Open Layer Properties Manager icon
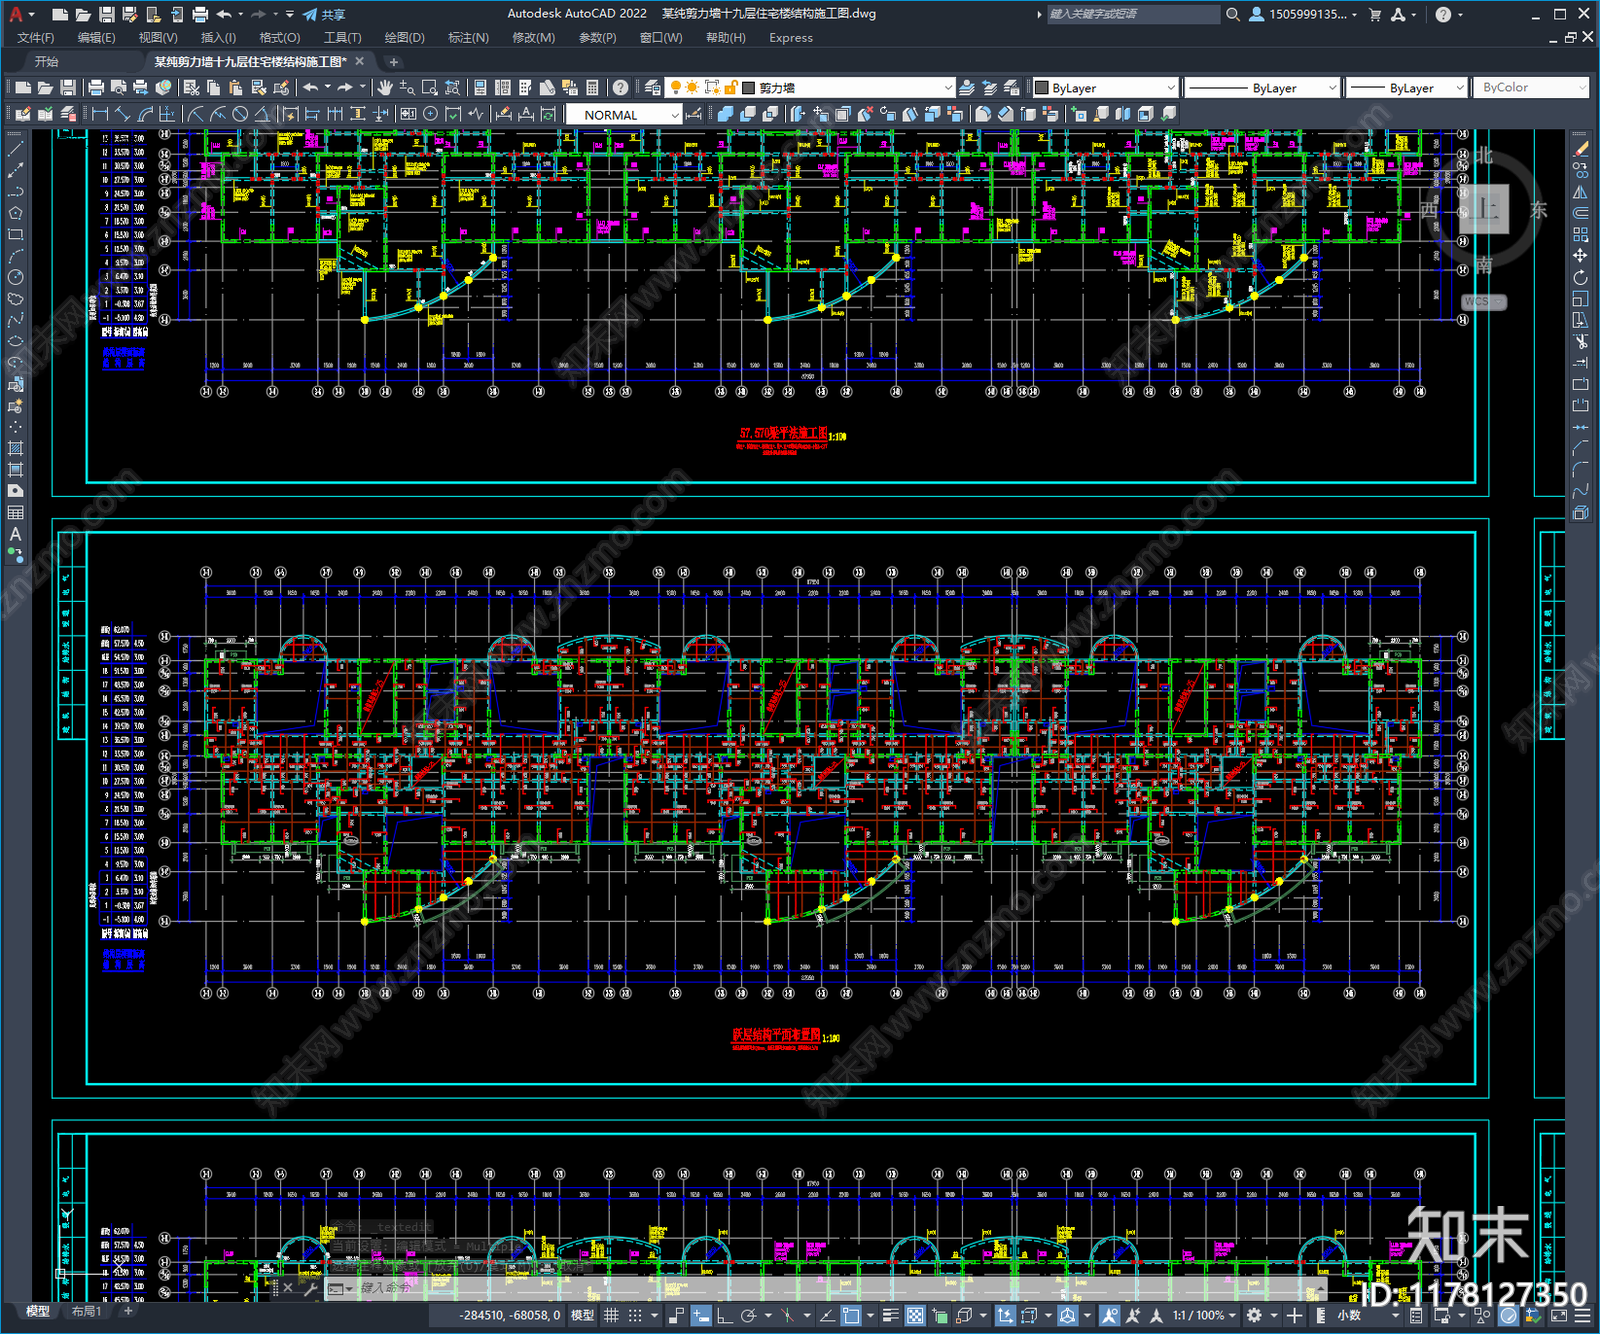 653,88
